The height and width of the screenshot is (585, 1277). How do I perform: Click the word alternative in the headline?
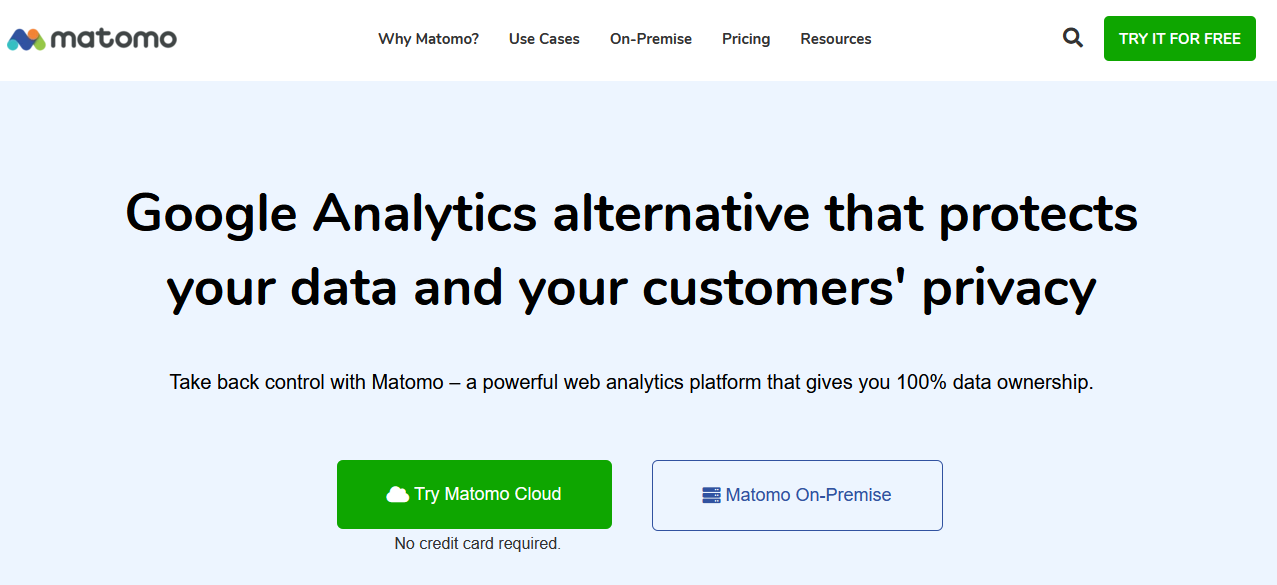click(x=681, y=213)
